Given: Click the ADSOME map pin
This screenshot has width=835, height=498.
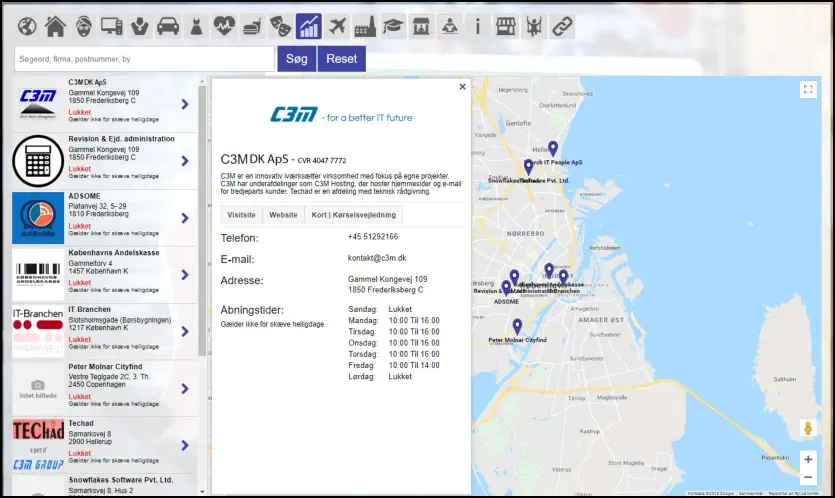Looking at the screenshot, I should click(x=506, y=288).
